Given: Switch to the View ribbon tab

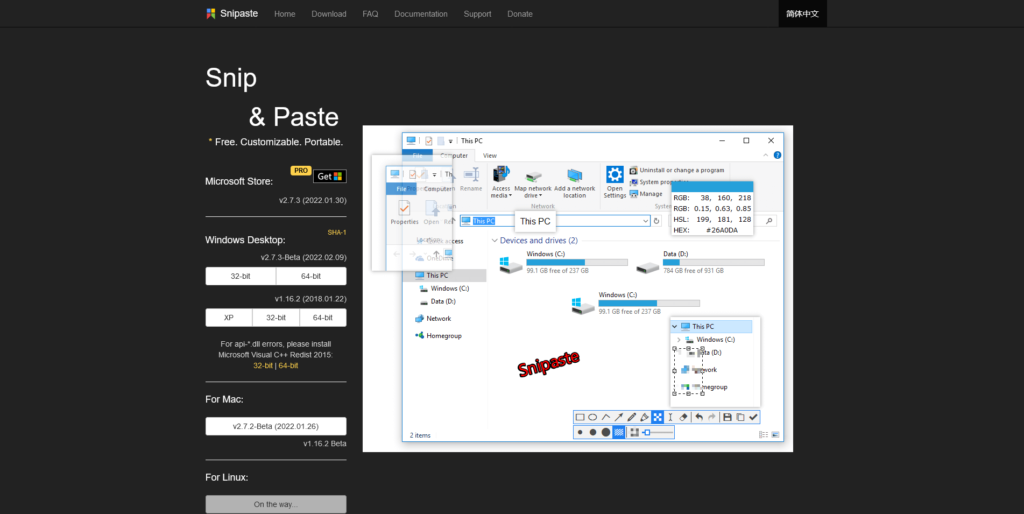Looking at the screenshot, I should tap(490, 155).
